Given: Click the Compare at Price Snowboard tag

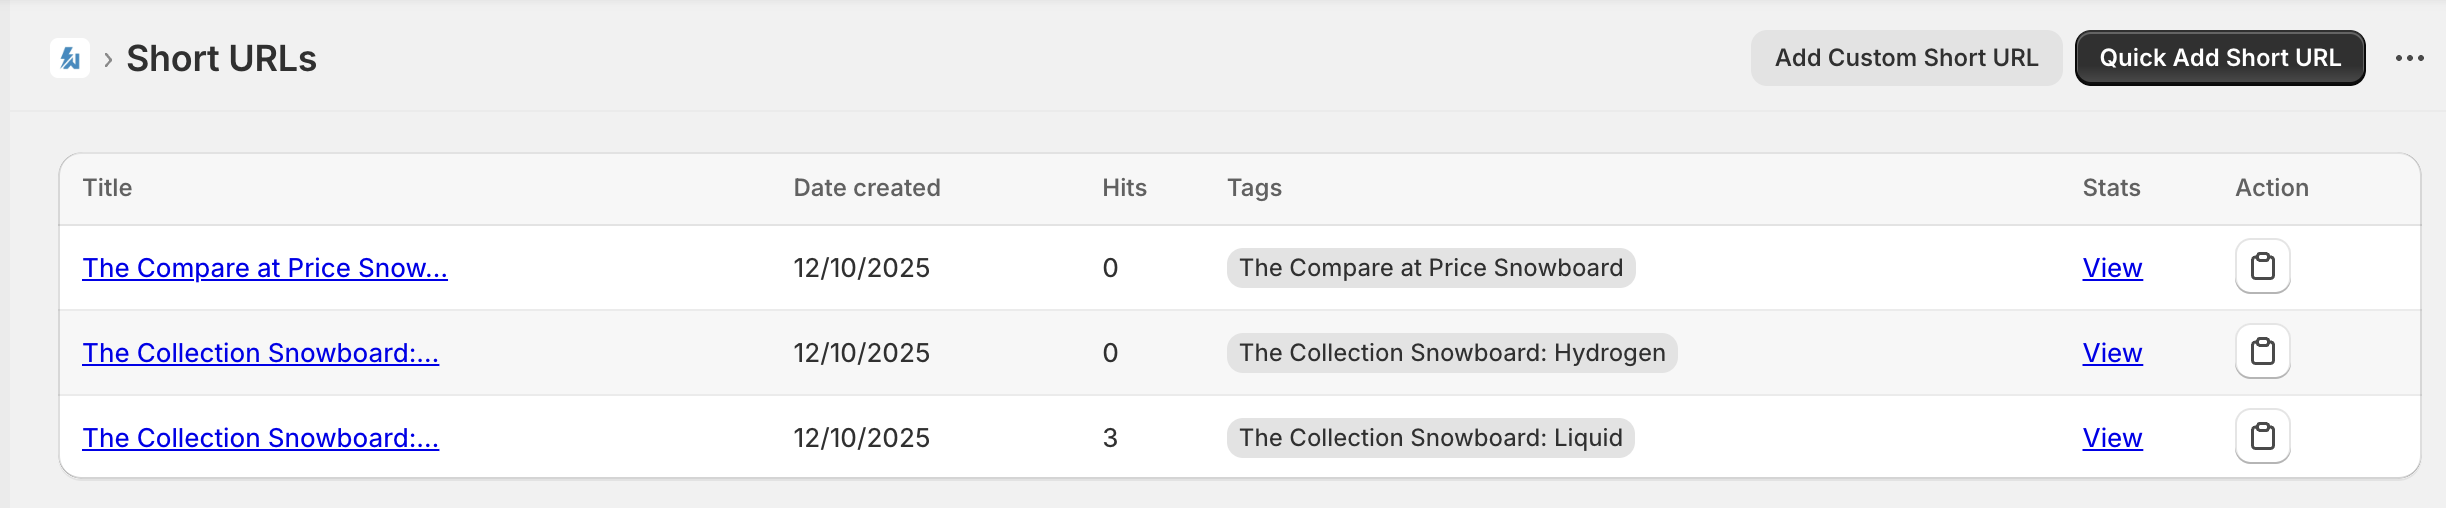Looking at the screenshot, I should pyautogui.click(x=1430, y=268).
